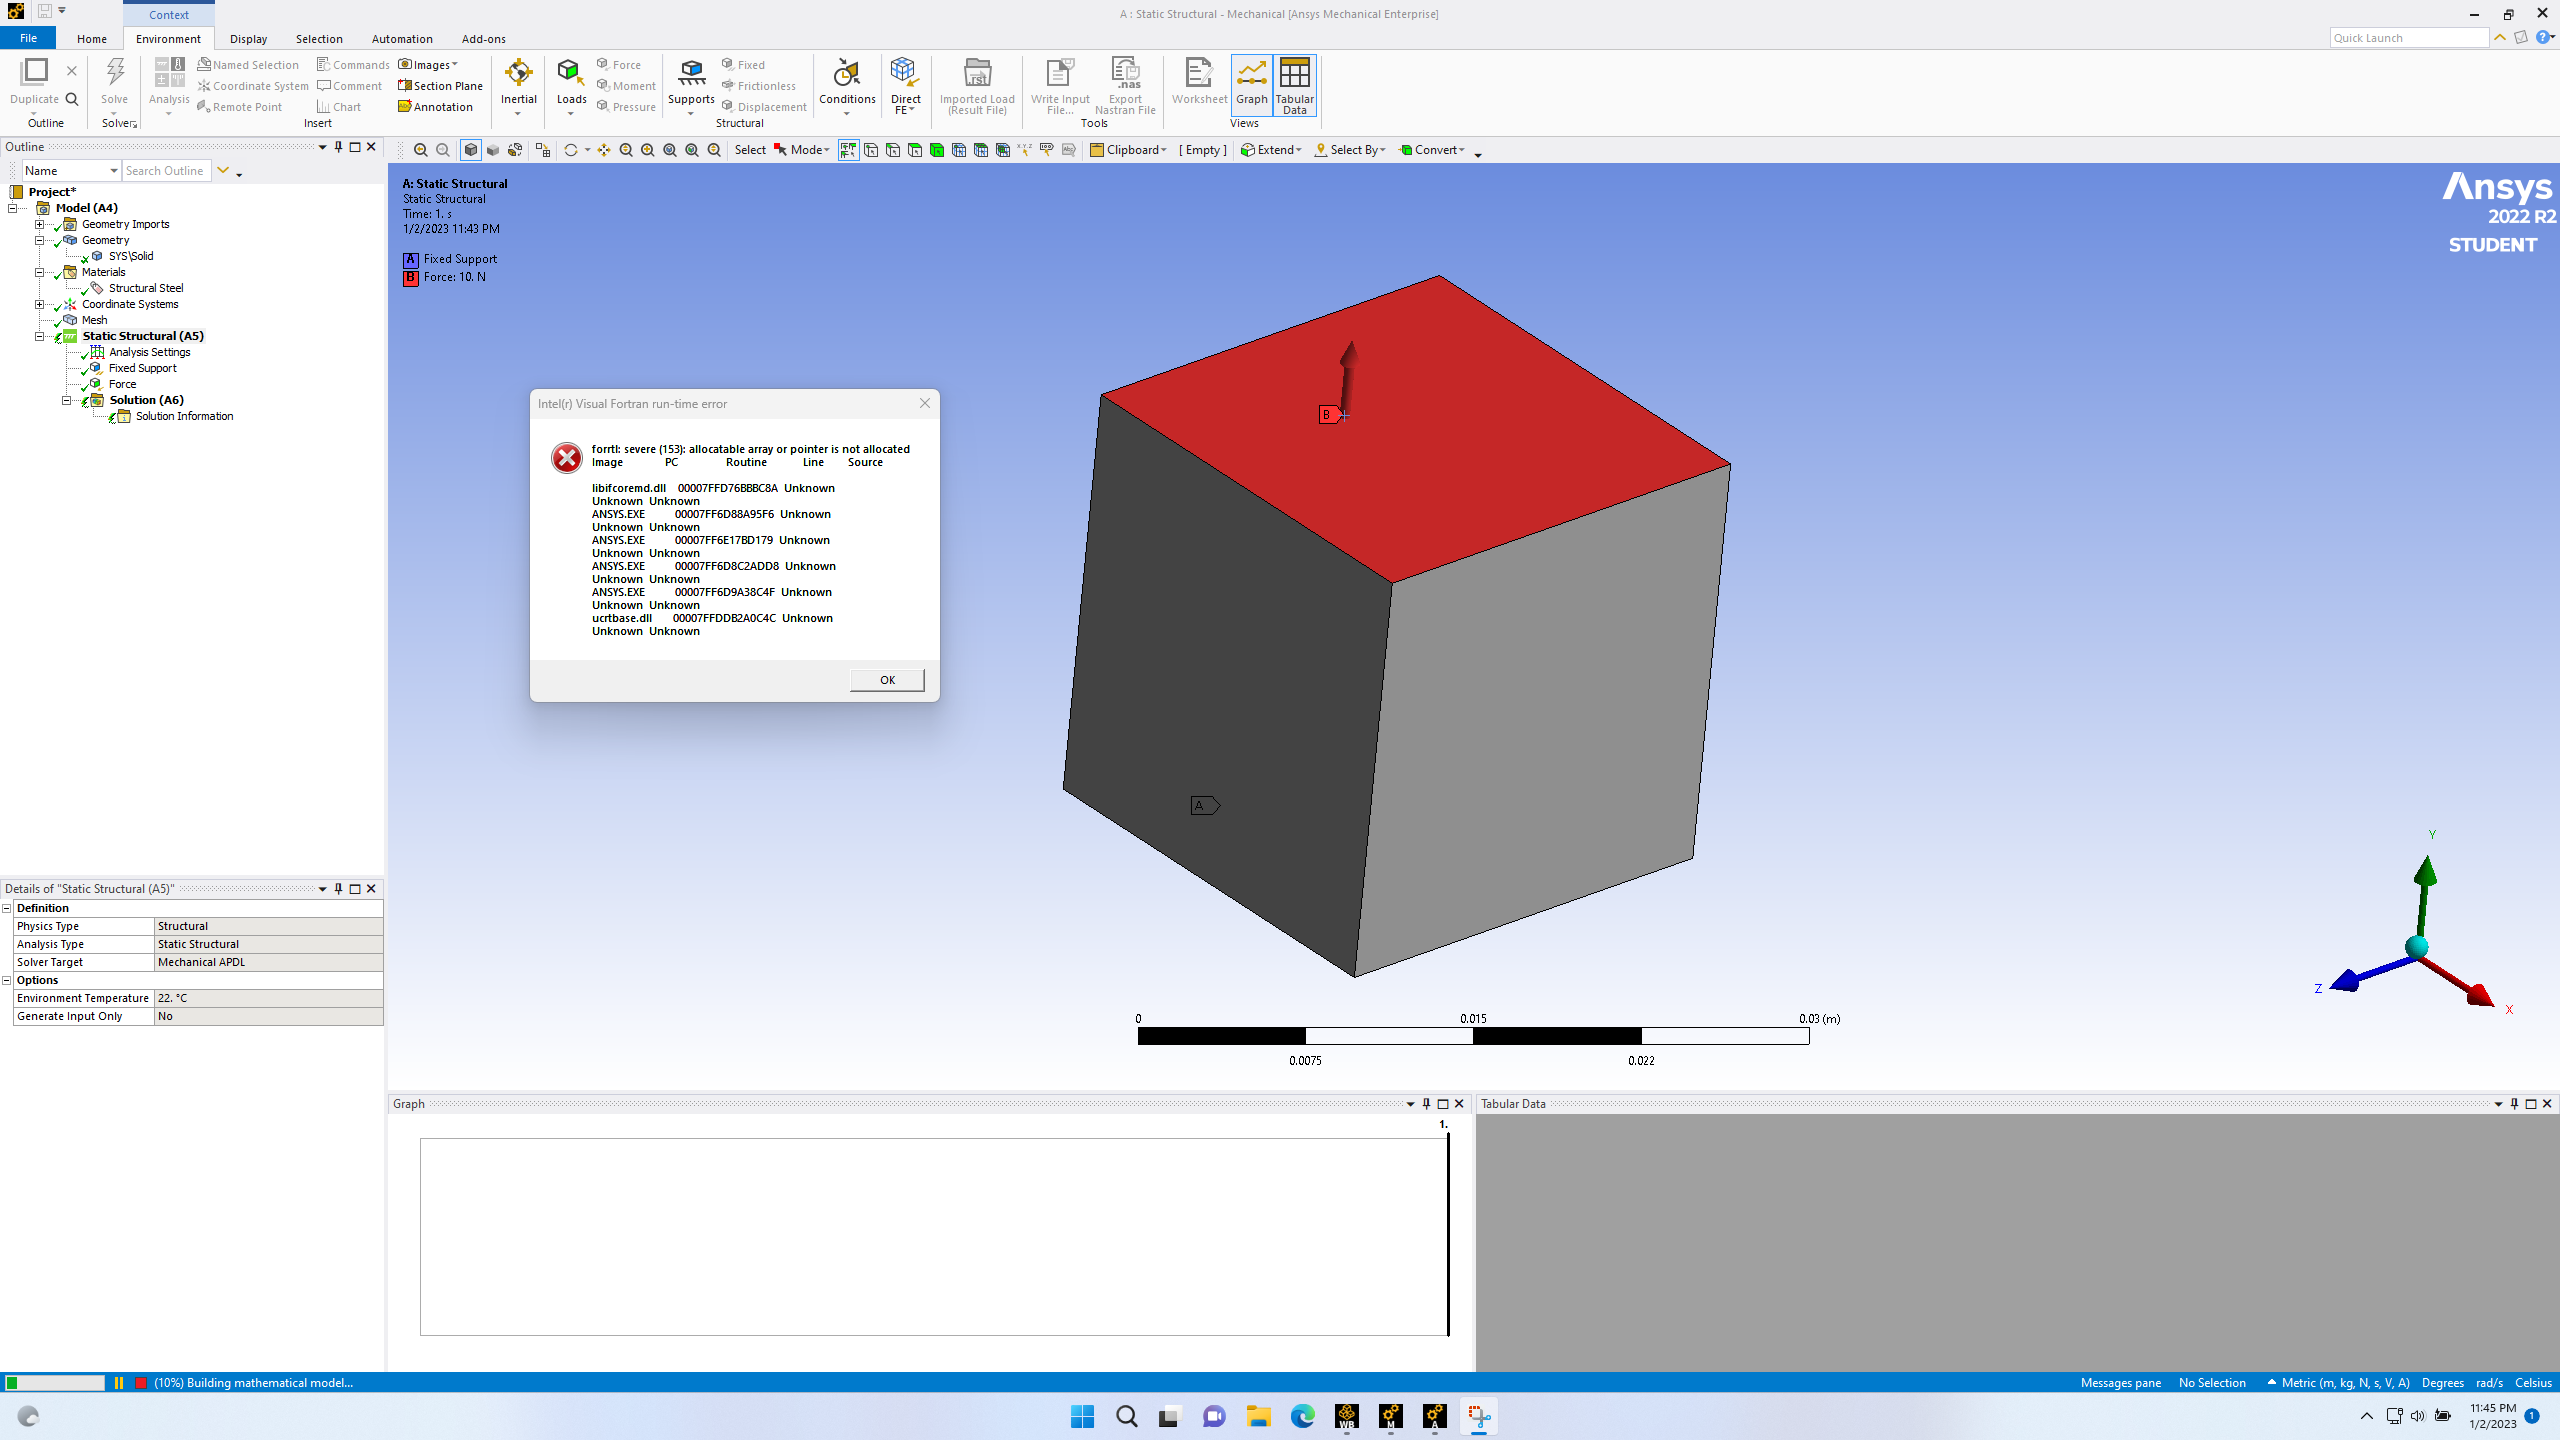Click the Solve lightning icon
This screenshot has width=2560, height=1440.
pyautogui.click(x=115, y=73)
